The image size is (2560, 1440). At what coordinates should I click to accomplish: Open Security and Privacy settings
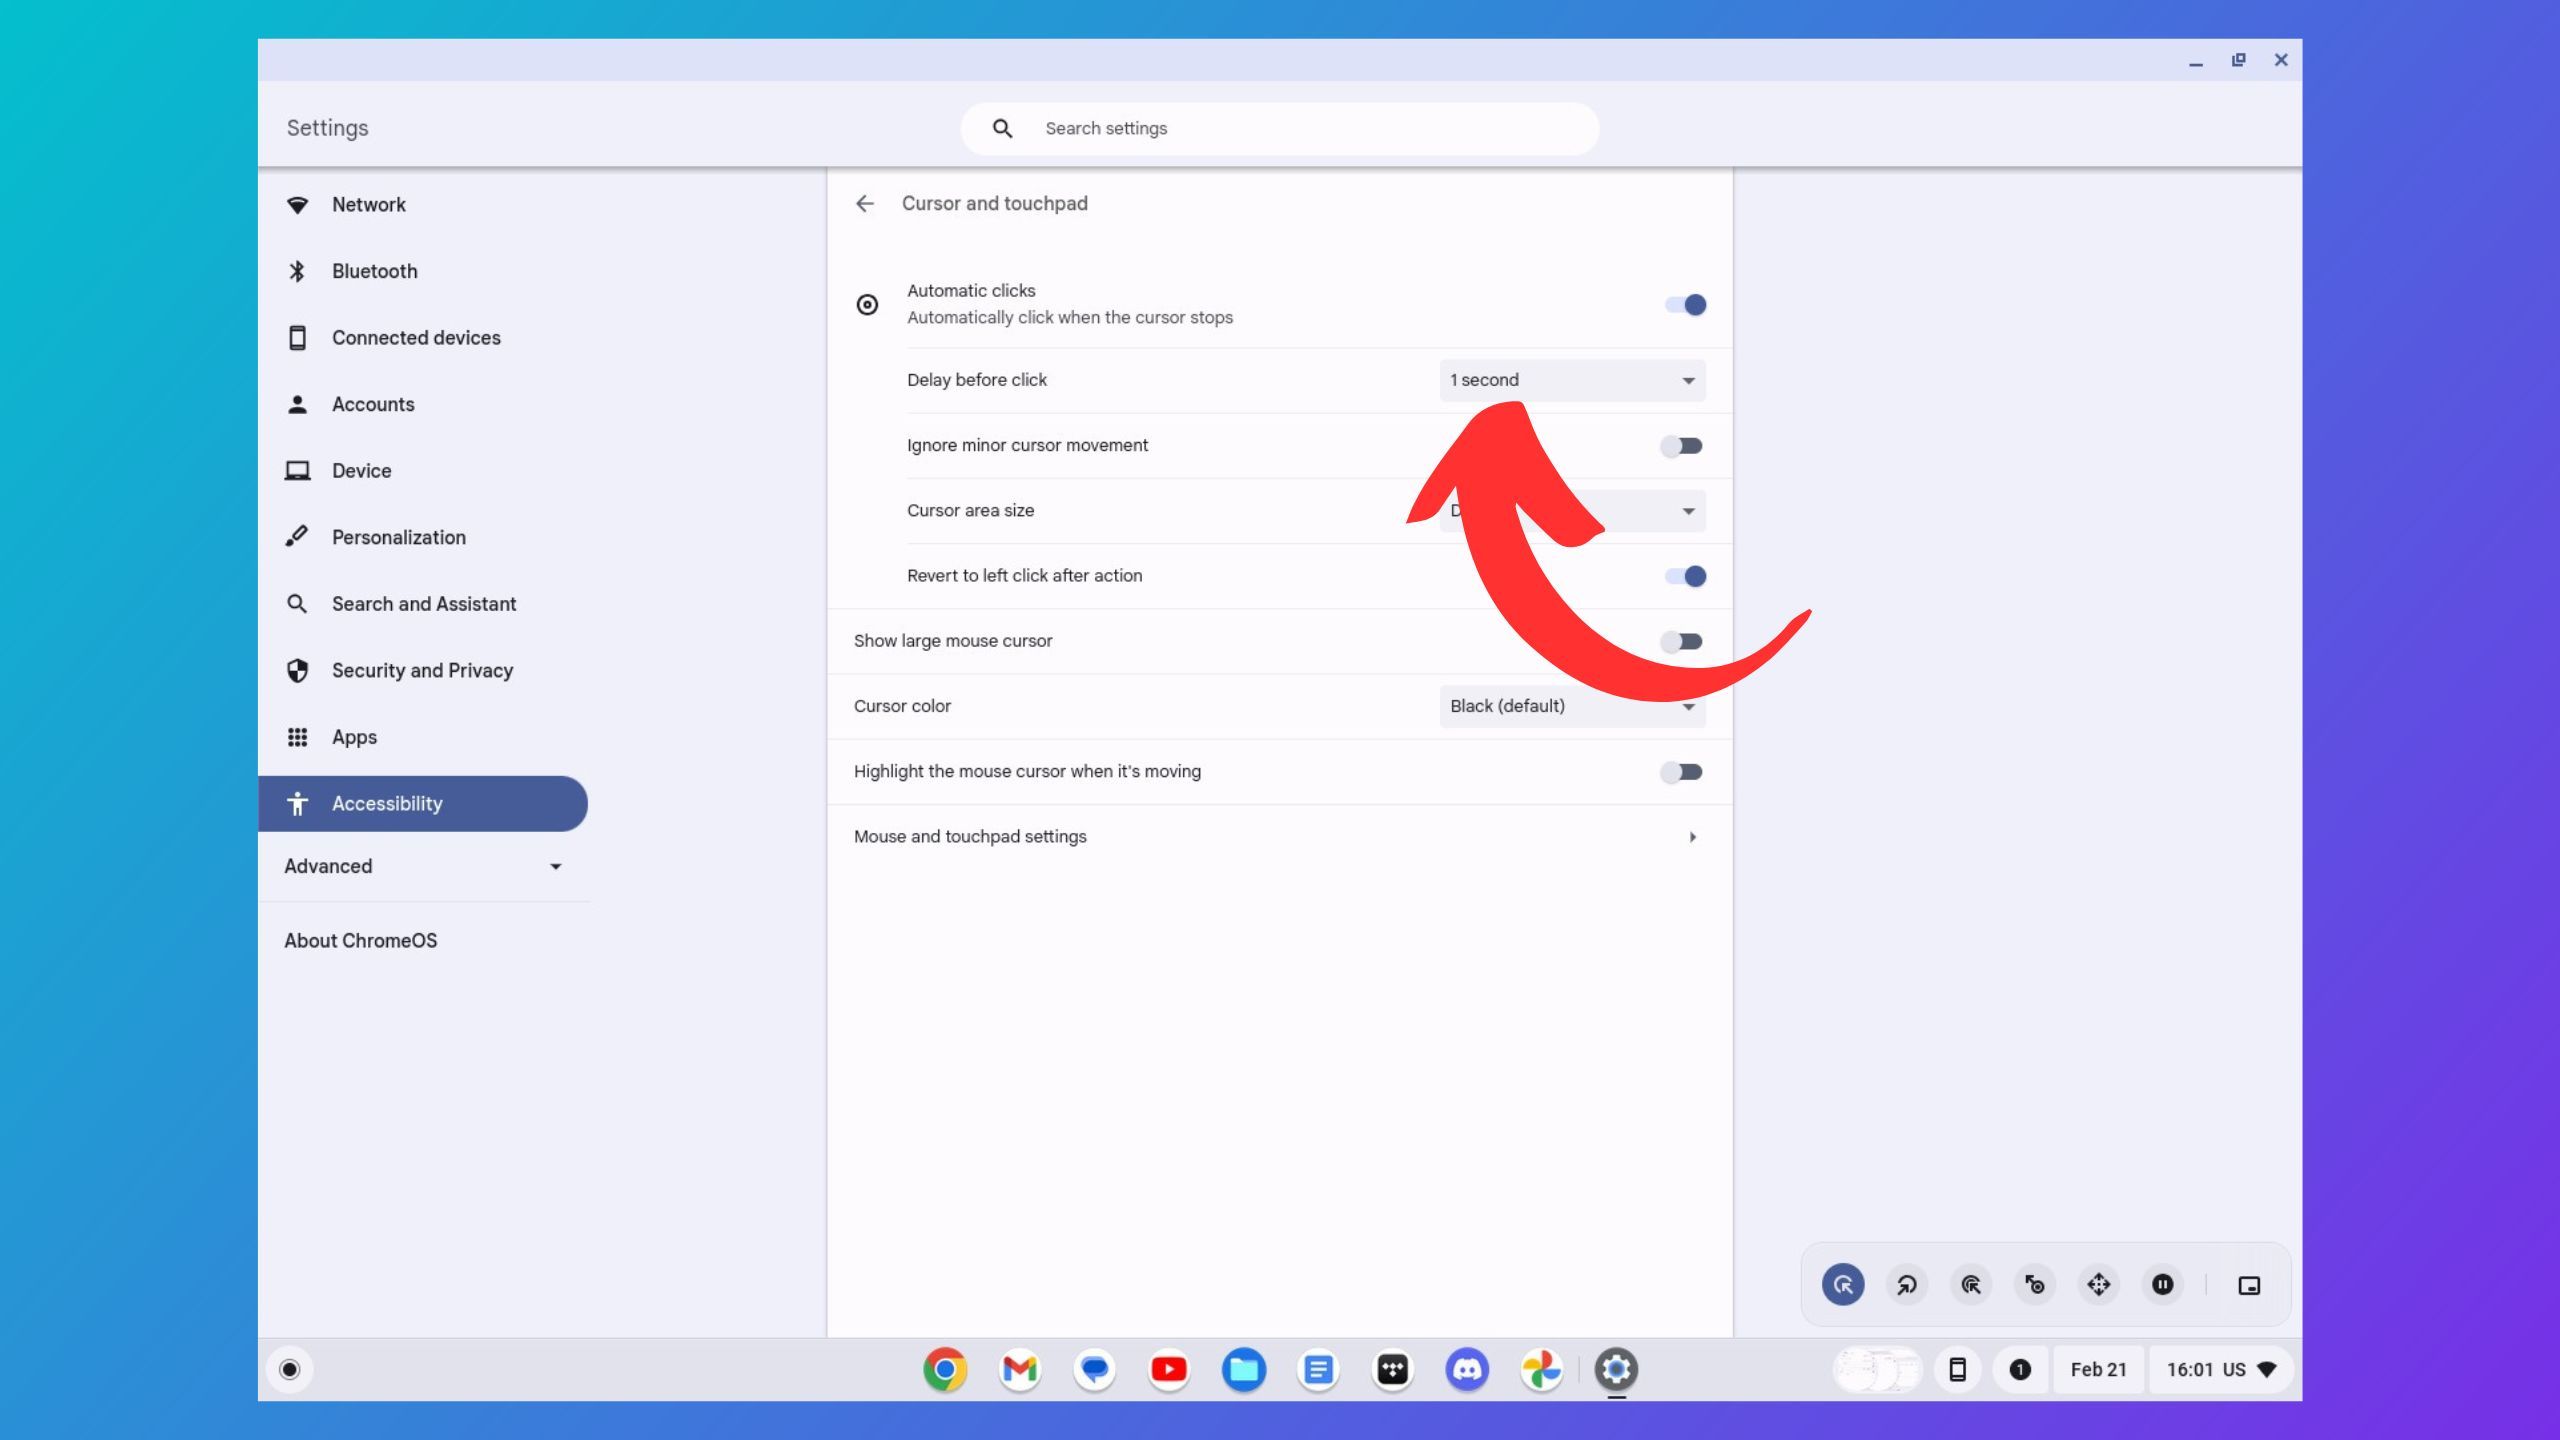pyautogui.click(x=422, y=670)
